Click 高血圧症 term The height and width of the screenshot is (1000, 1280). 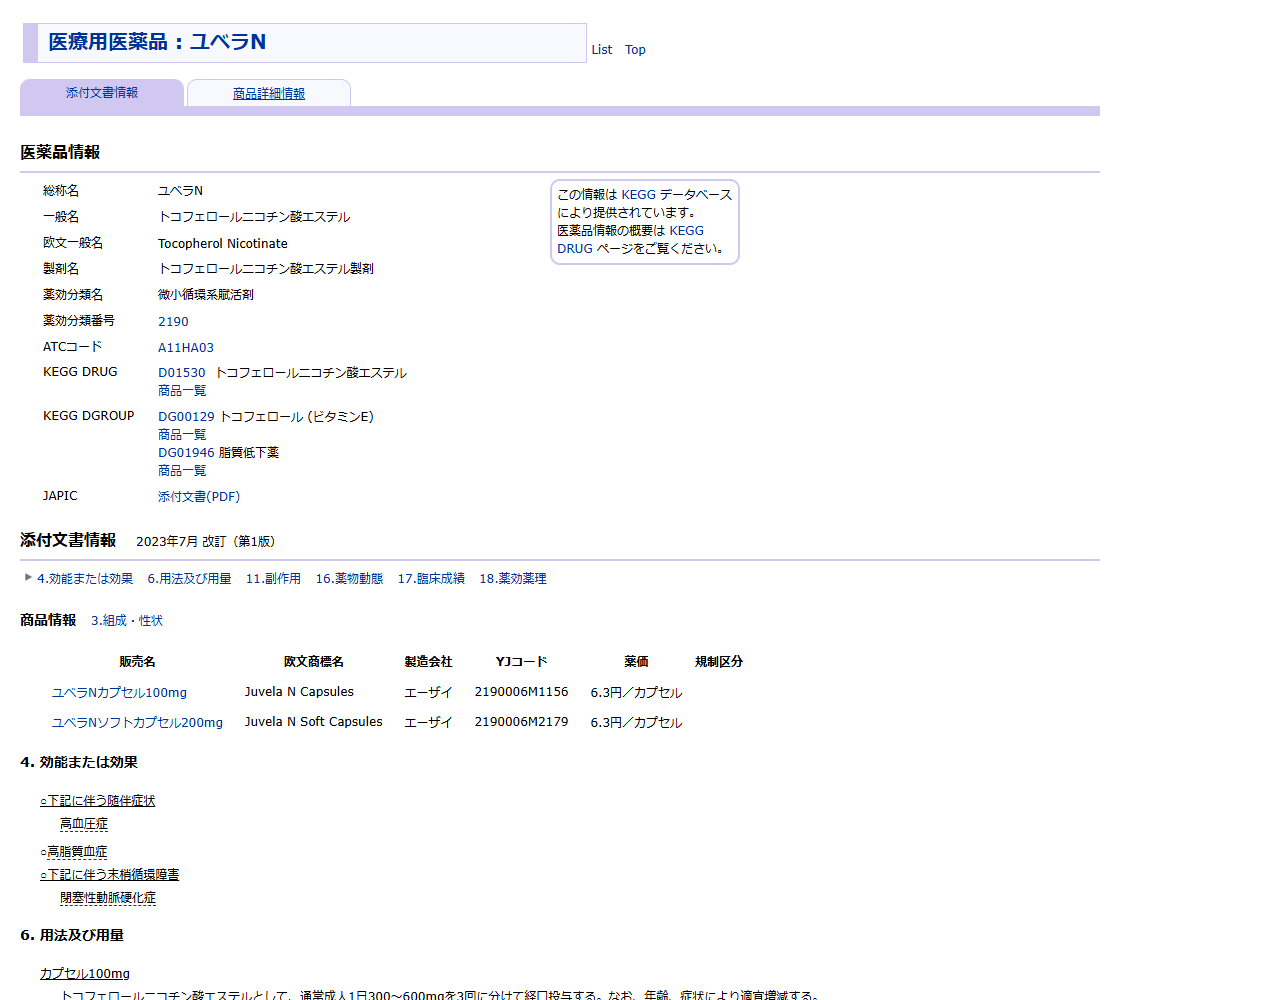[84, 824]
